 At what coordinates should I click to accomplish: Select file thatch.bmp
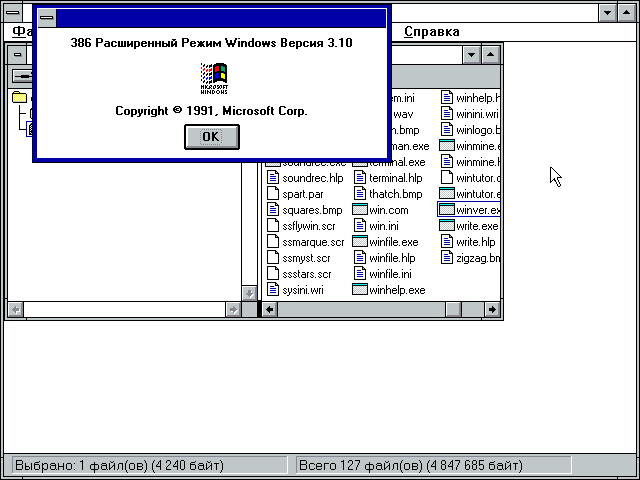point(388,194)
